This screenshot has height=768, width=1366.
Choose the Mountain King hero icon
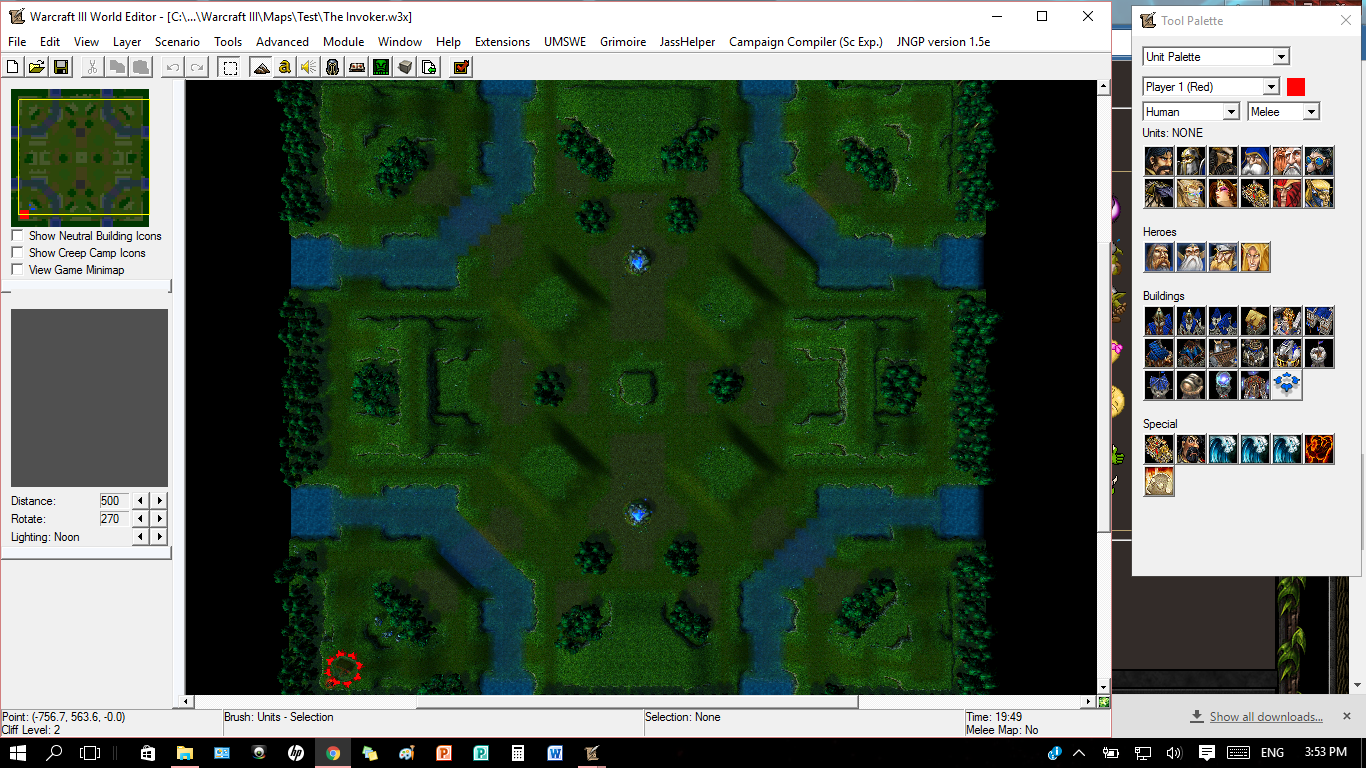(x=1223, y=257)
